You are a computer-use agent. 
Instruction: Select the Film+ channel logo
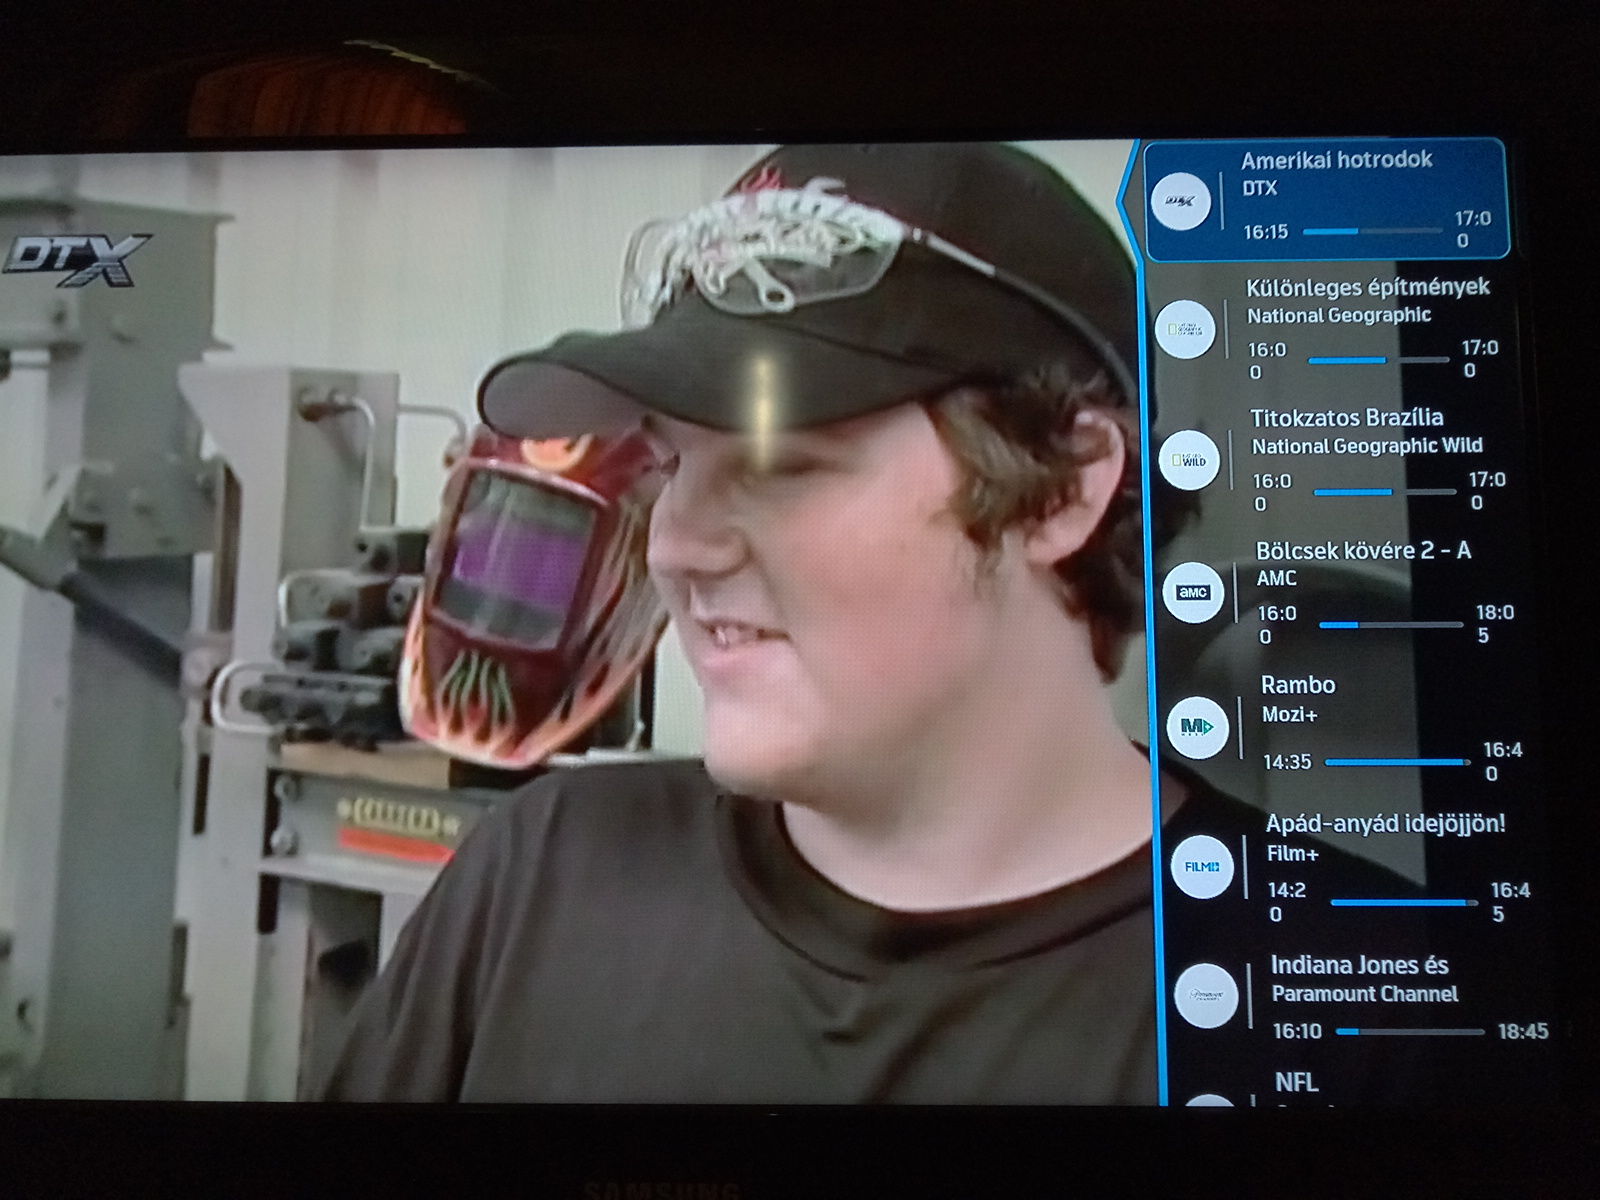[1202, 867]
